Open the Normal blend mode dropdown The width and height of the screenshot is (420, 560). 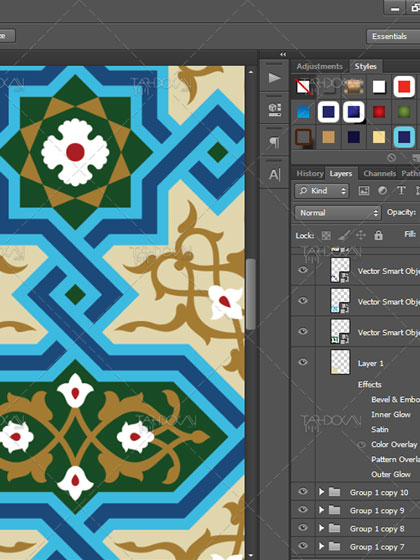pos(338,213)
